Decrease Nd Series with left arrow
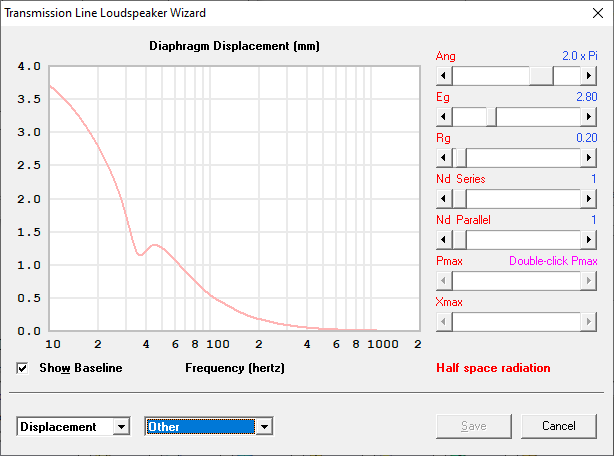Screen dimensions: 614x456 [444, 199]
